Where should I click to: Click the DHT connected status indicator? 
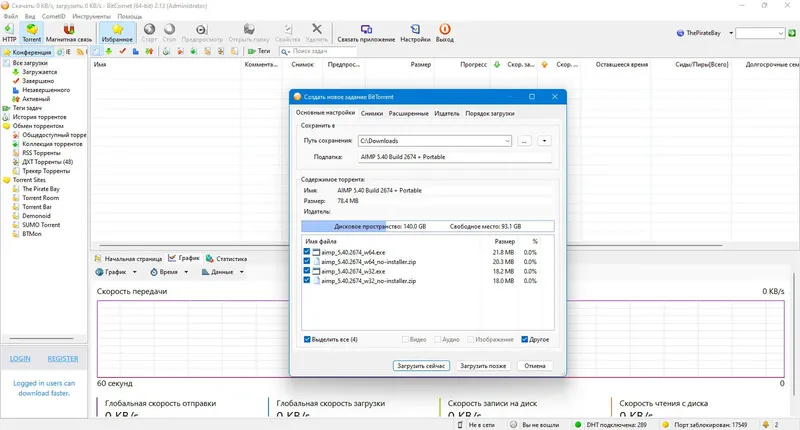610,424
